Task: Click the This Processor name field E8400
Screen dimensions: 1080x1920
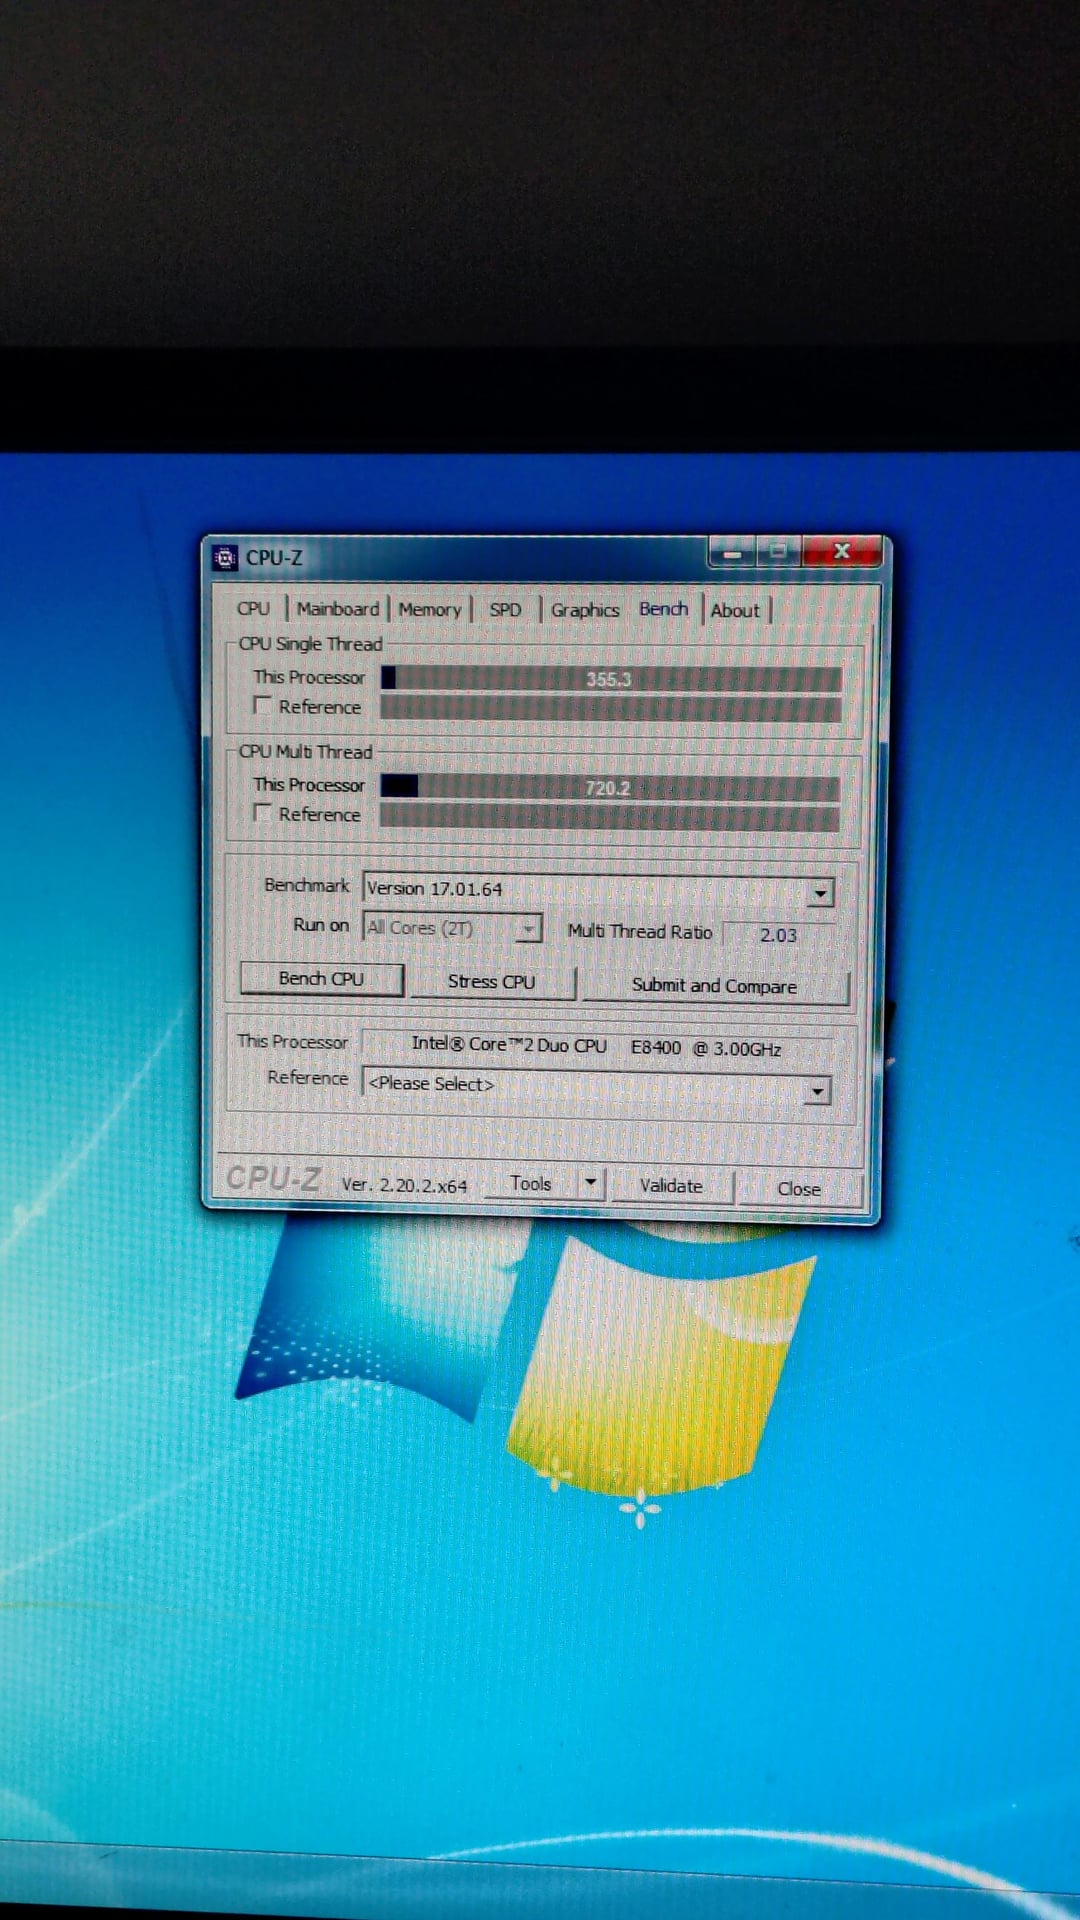Action: [x=596, y=1046]
